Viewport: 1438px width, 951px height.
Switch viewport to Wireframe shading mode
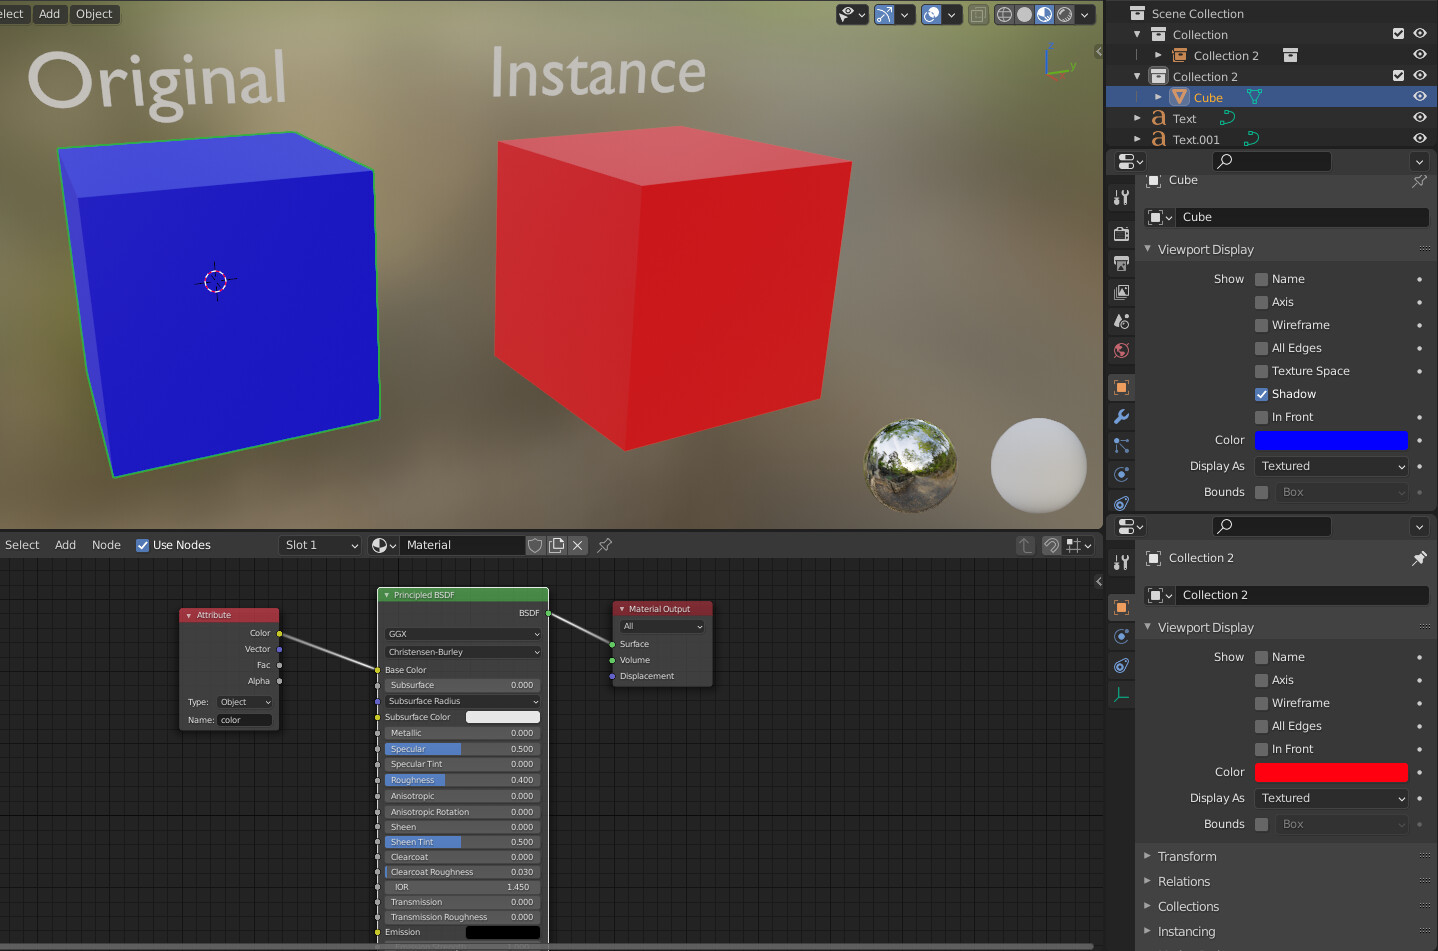pos(1005,14)
